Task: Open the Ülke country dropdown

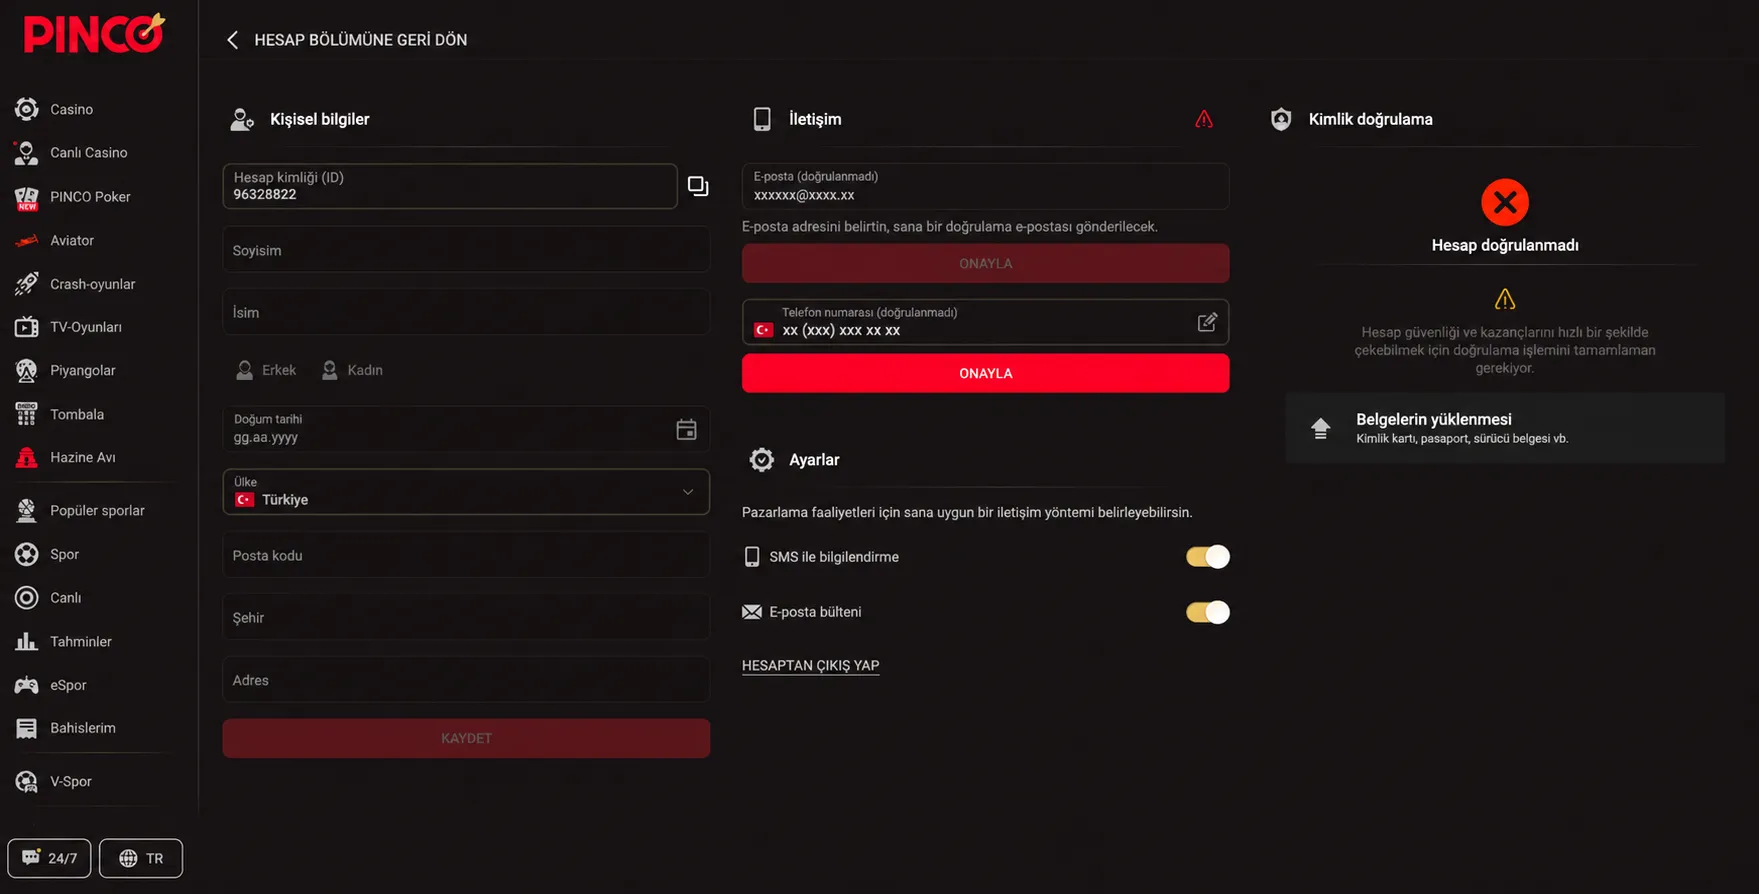Action: [x=466, y=492]
